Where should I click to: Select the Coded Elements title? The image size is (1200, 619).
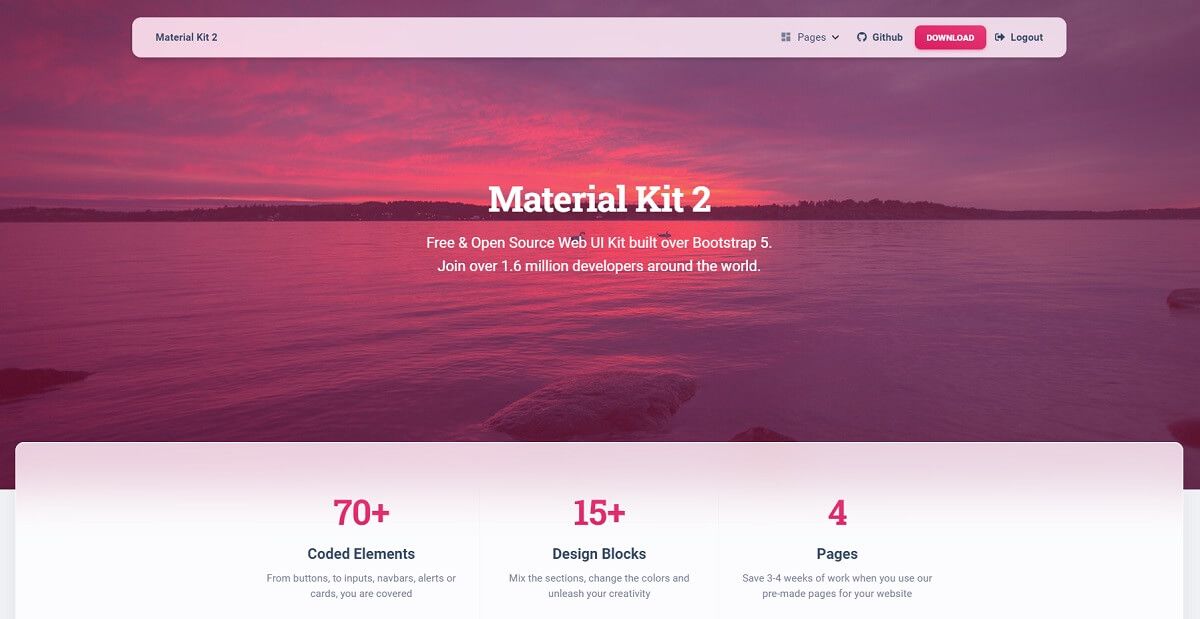(x=361, y=553)
